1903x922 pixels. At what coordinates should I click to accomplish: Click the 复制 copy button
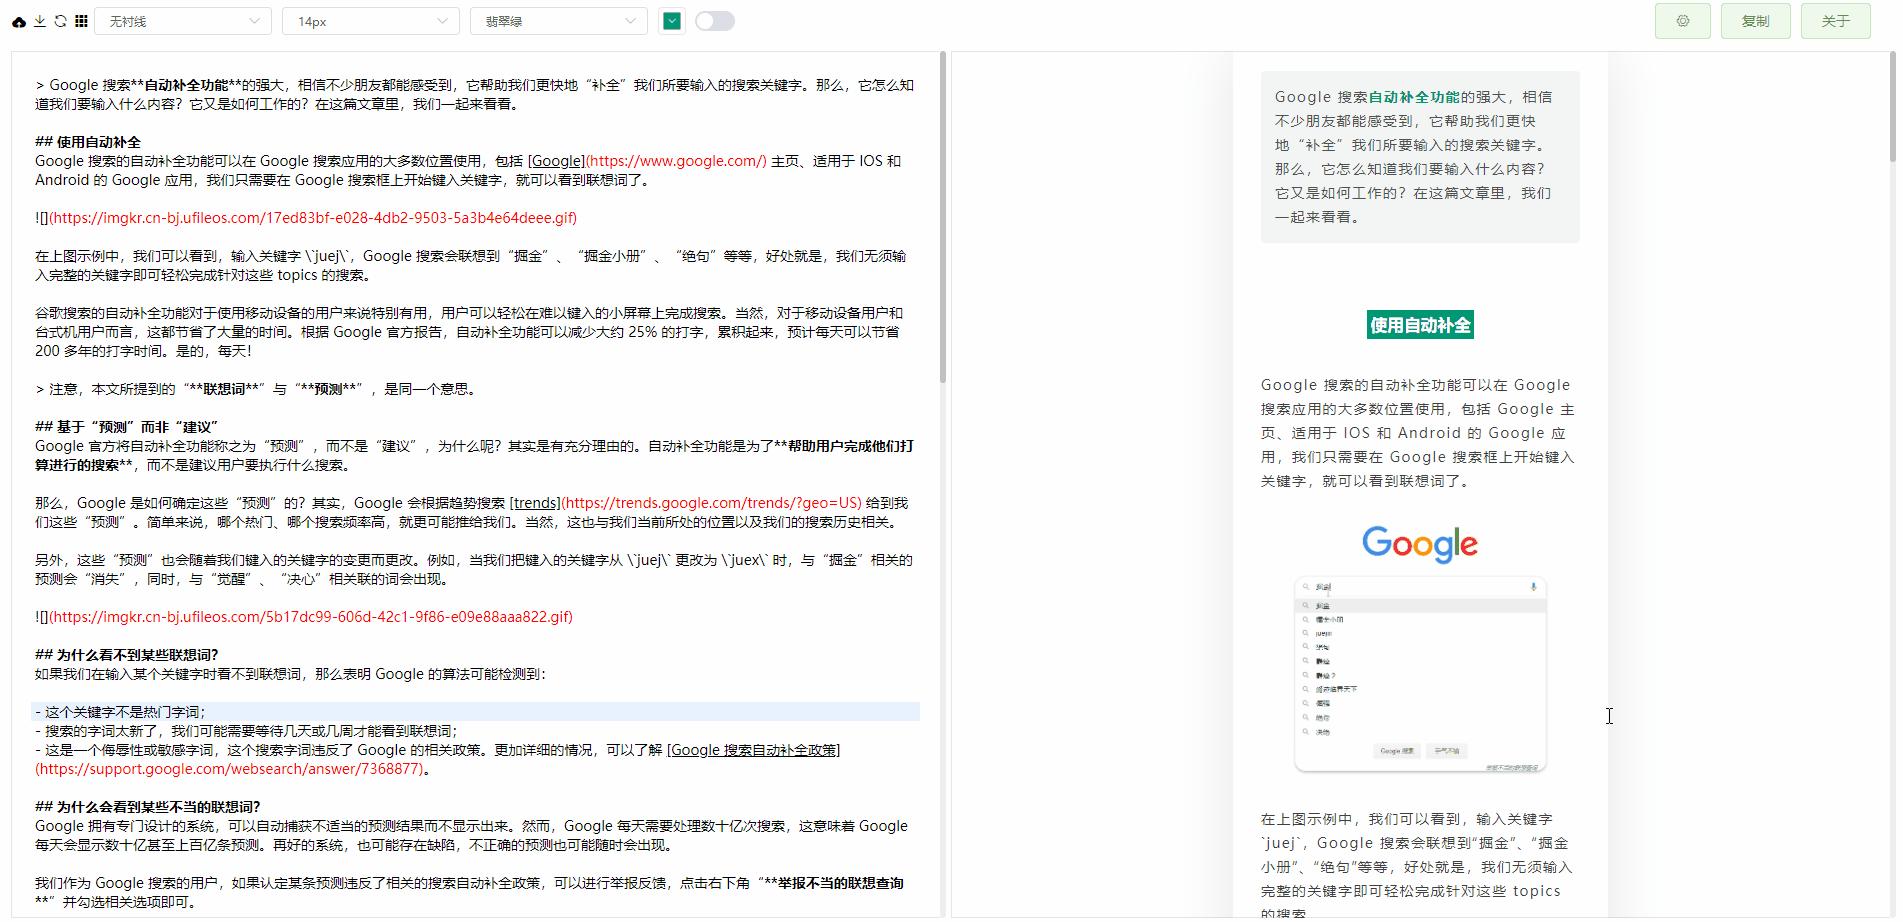coord(1755,20)
